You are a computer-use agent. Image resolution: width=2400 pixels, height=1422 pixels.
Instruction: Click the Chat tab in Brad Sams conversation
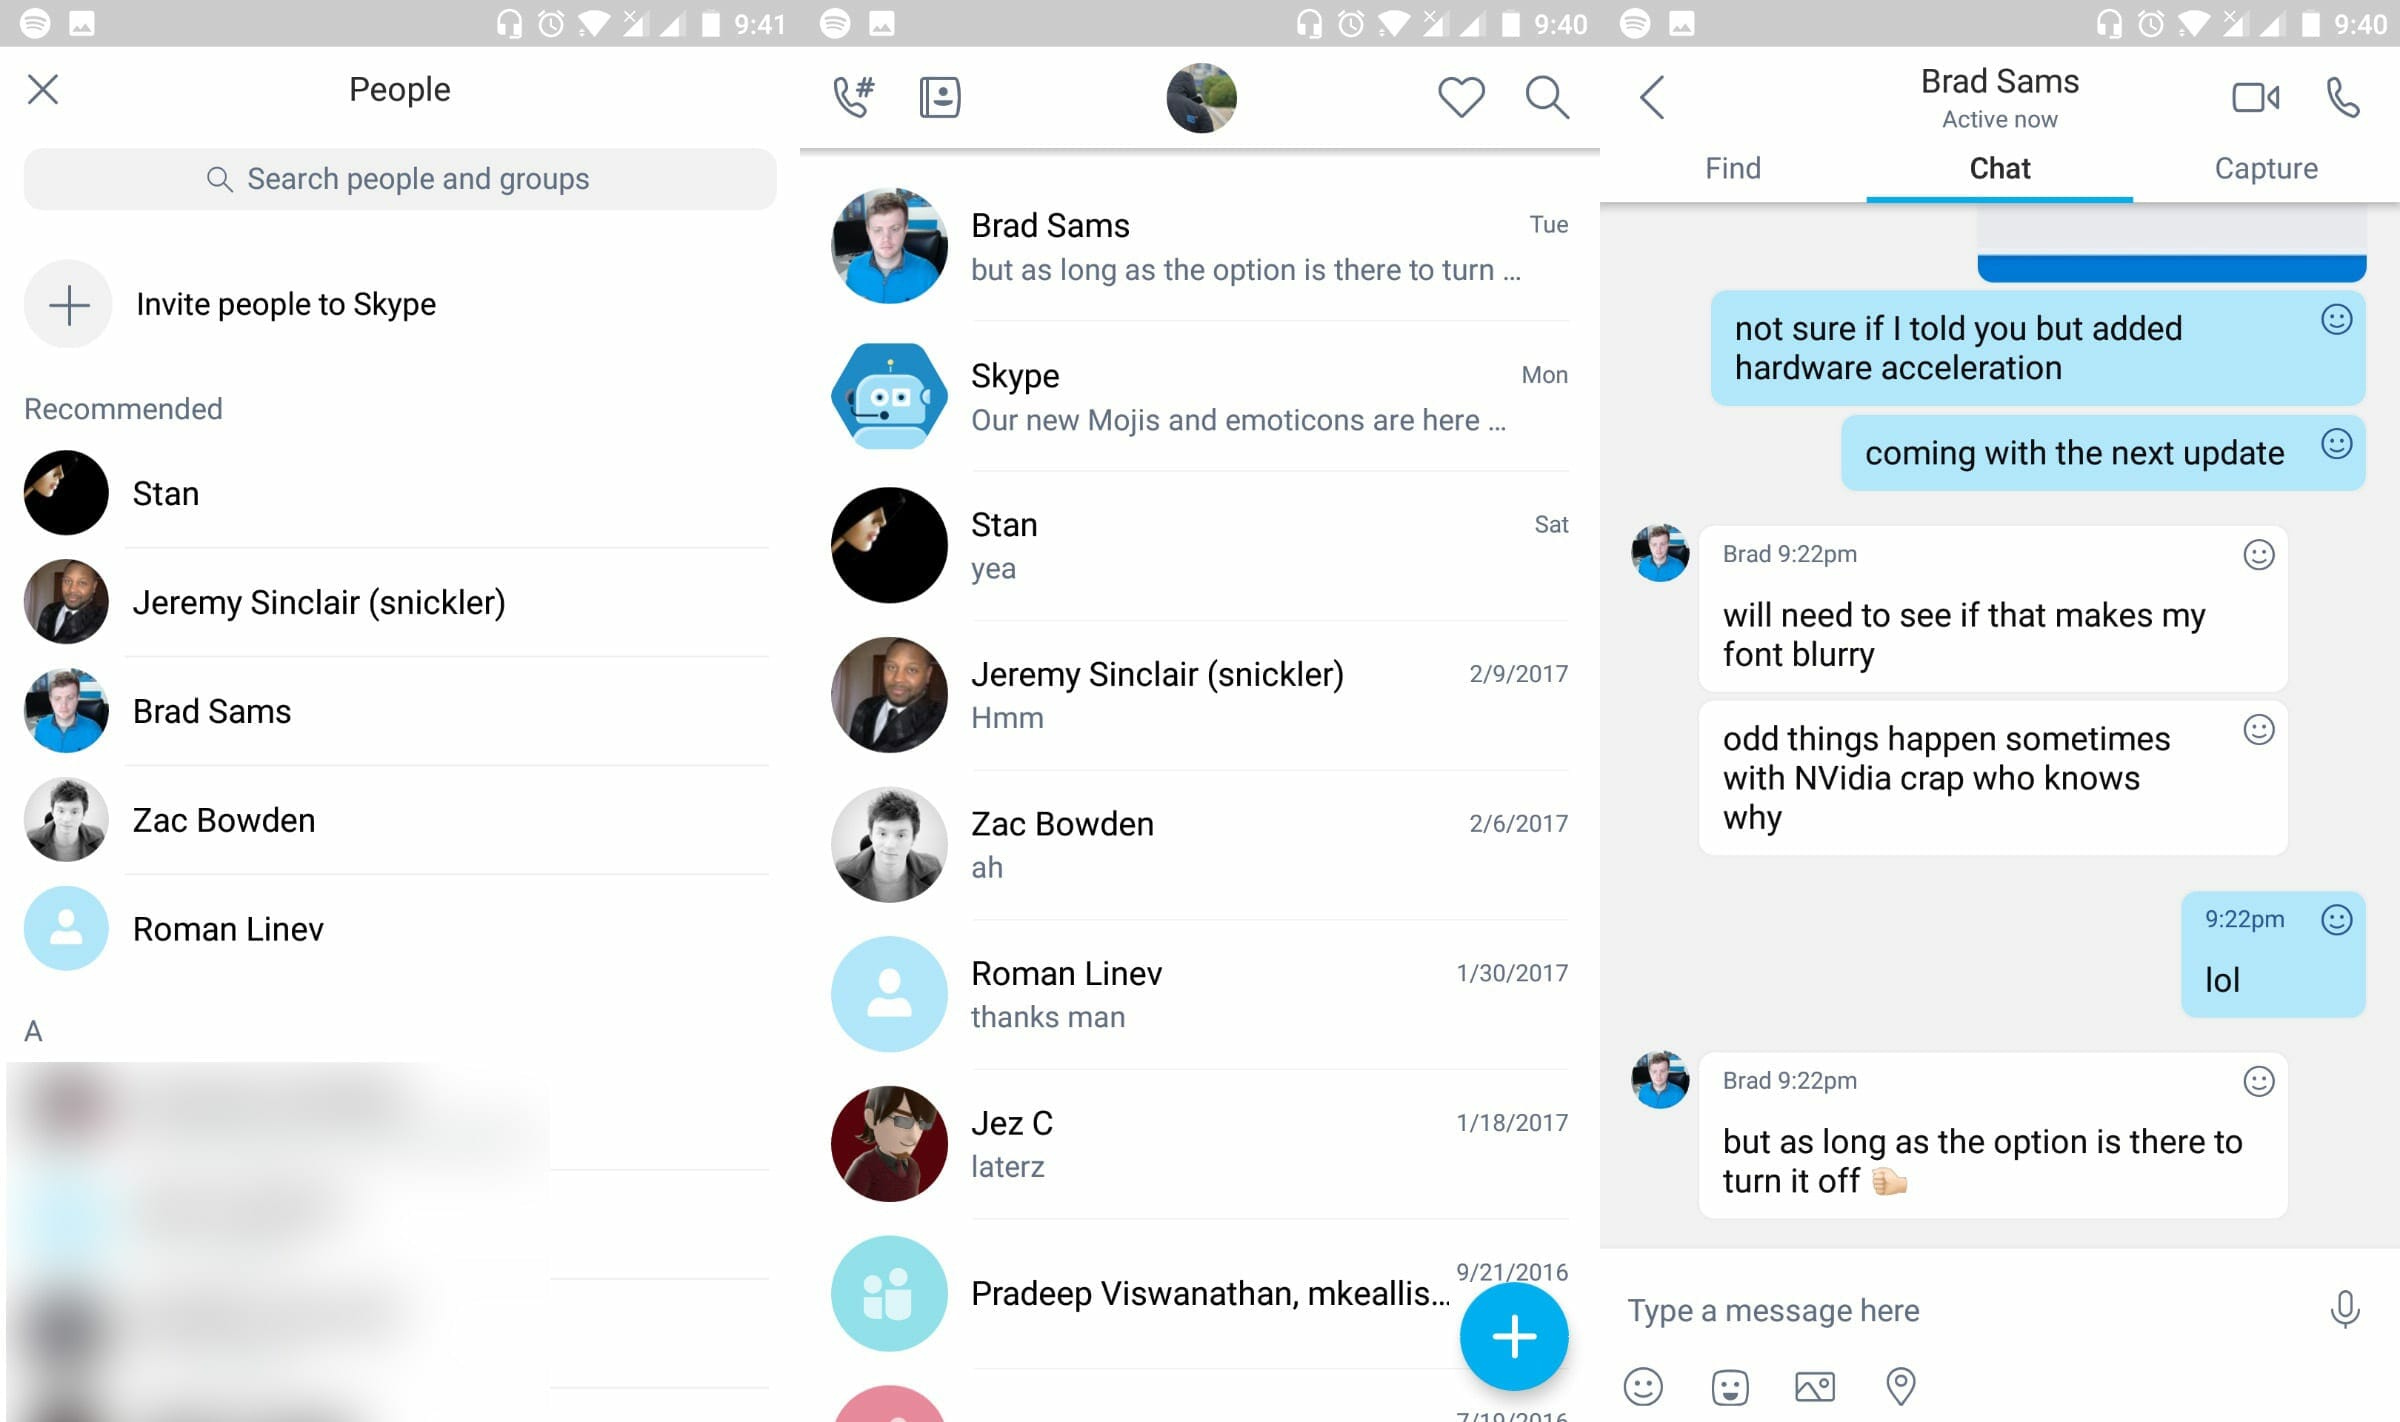[1999, 168]
